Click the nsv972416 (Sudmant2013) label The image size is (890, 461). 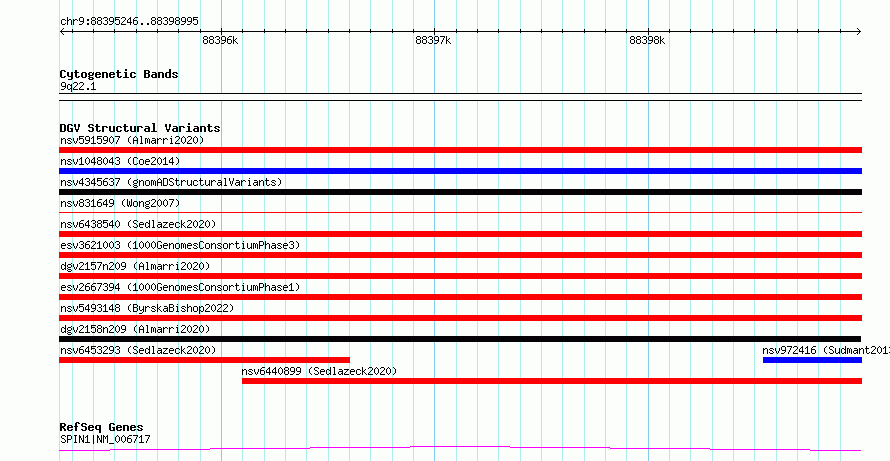(x=826, y=350)
